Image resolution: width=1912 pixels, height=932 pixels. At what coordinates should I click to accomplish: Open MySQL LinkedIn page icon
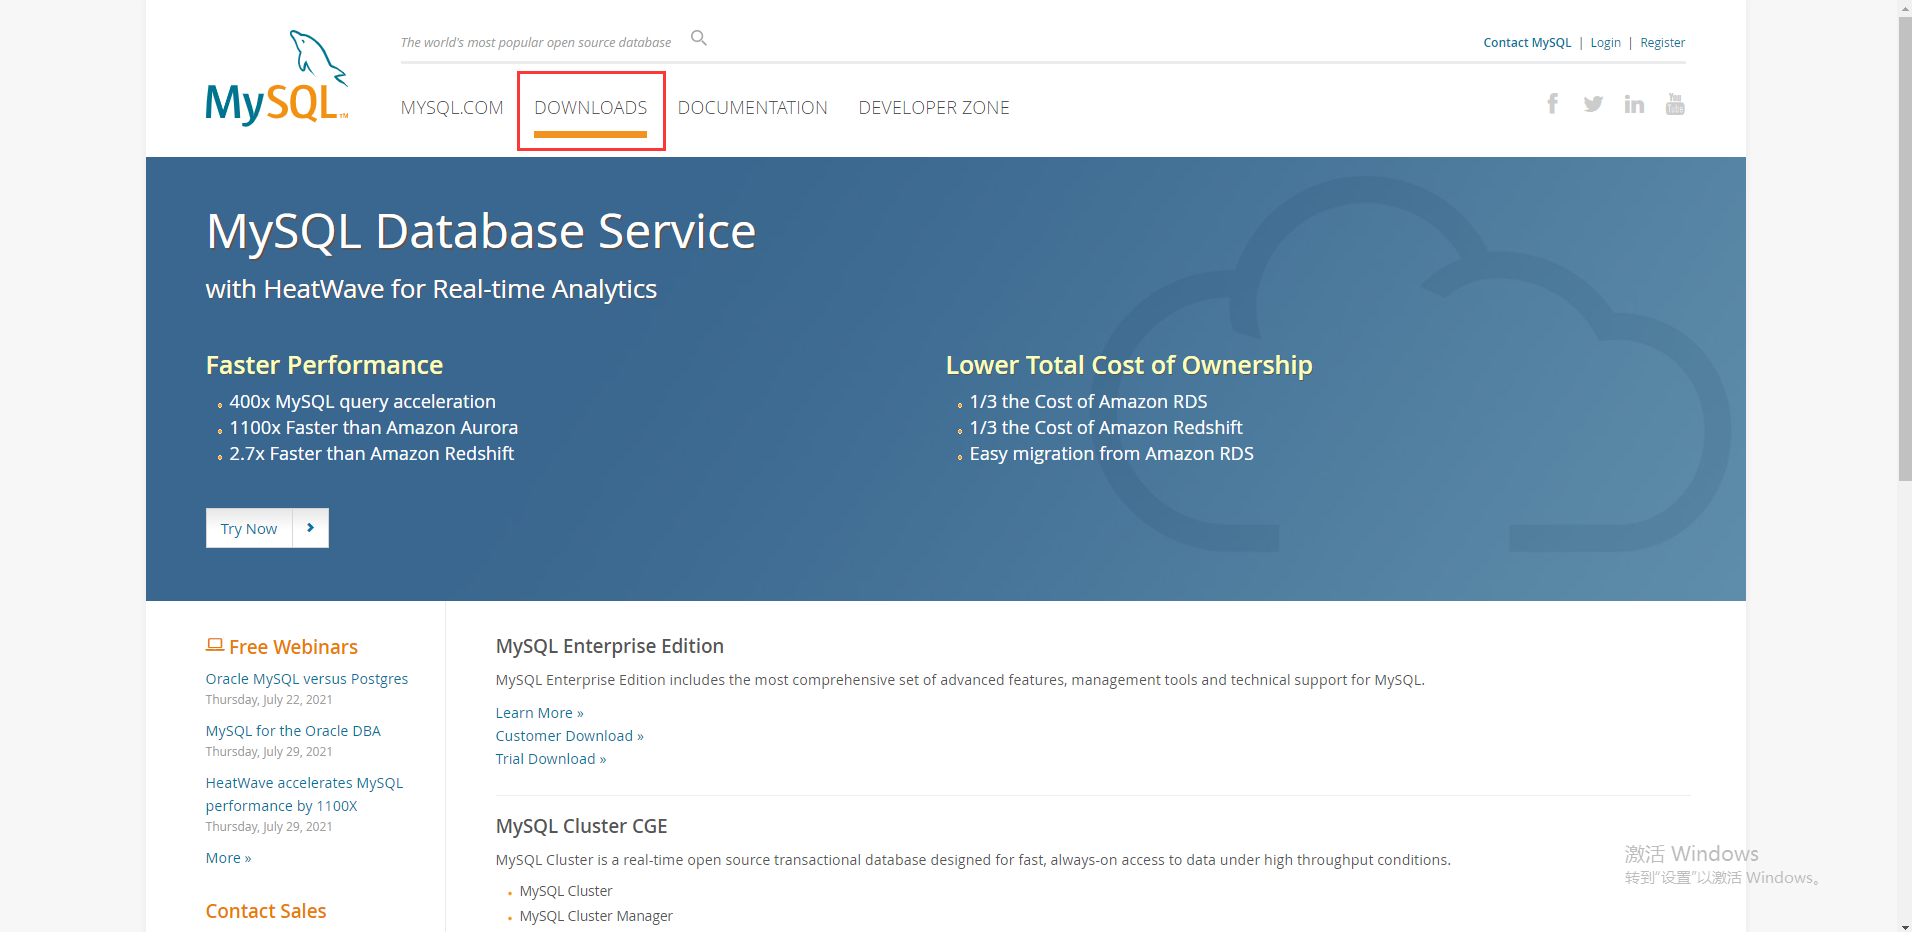[1634, 104]
